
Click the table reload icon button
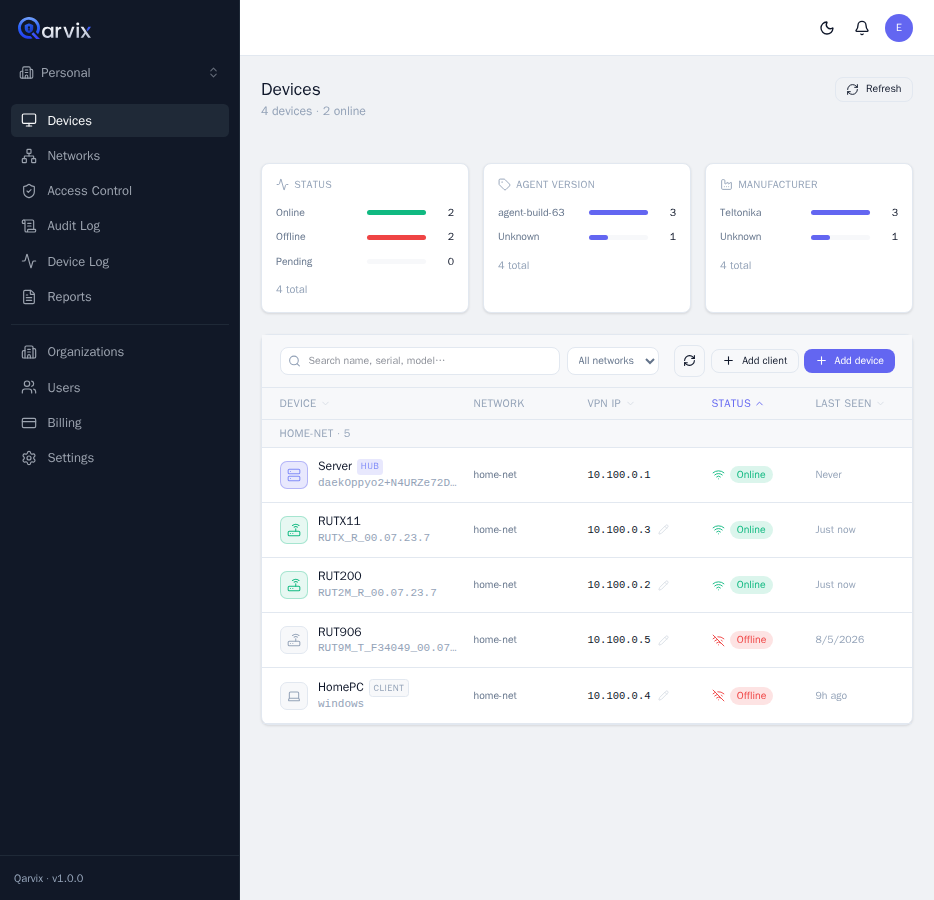(x=689, y=361)
